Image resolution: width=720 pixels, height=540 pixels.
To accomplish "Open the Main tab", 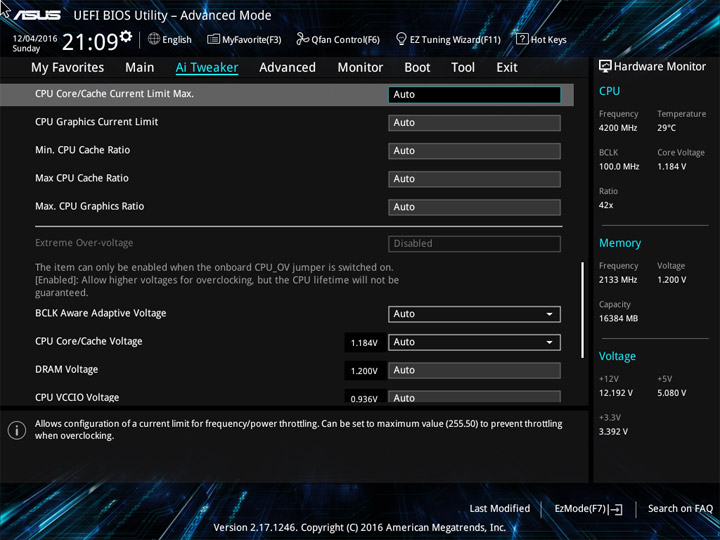I will 140,68.
